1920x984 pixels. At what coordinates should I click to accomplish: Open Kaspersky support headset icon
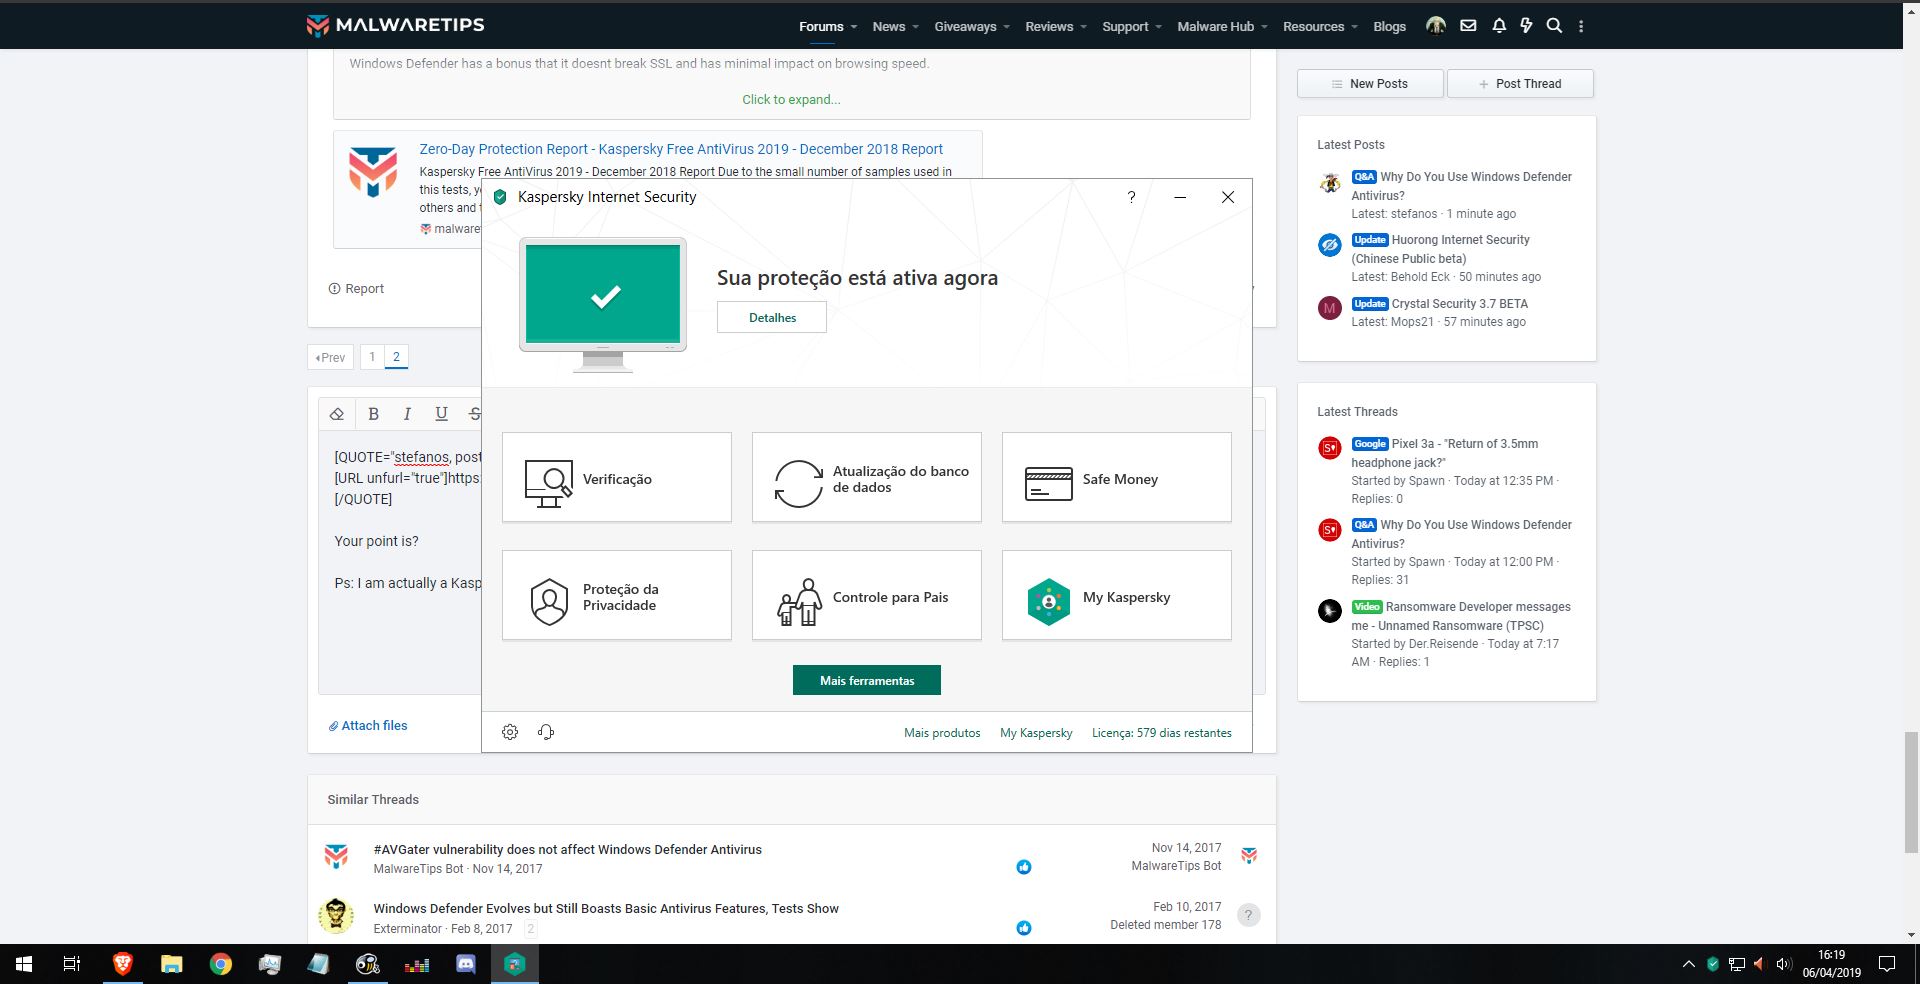tap(546, 732)
